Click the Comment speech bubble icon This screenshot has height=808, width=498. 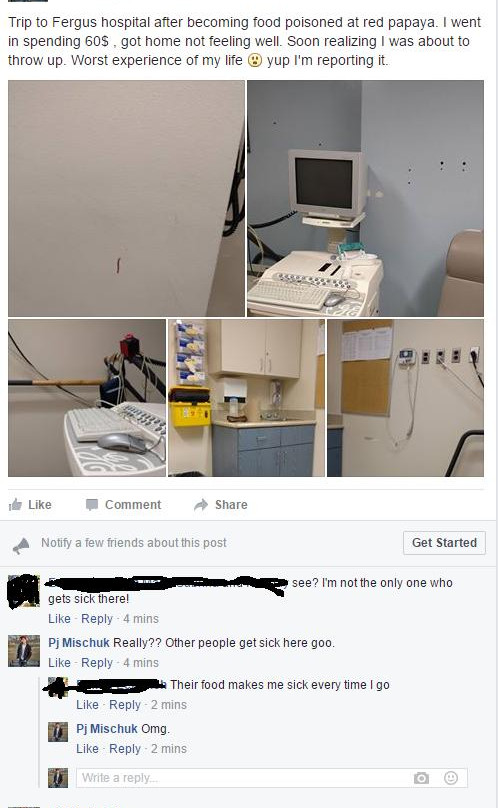point(92,504)
